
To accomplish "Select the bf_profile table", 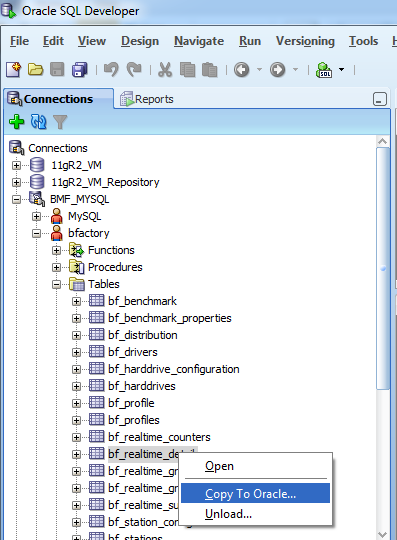I will coord(131,403).
